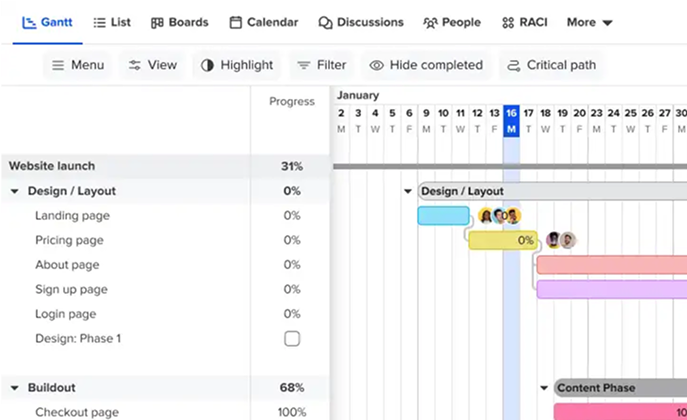Expand the More dropdown menu
The image size is (687, 420).
click(x=589, y=22)
